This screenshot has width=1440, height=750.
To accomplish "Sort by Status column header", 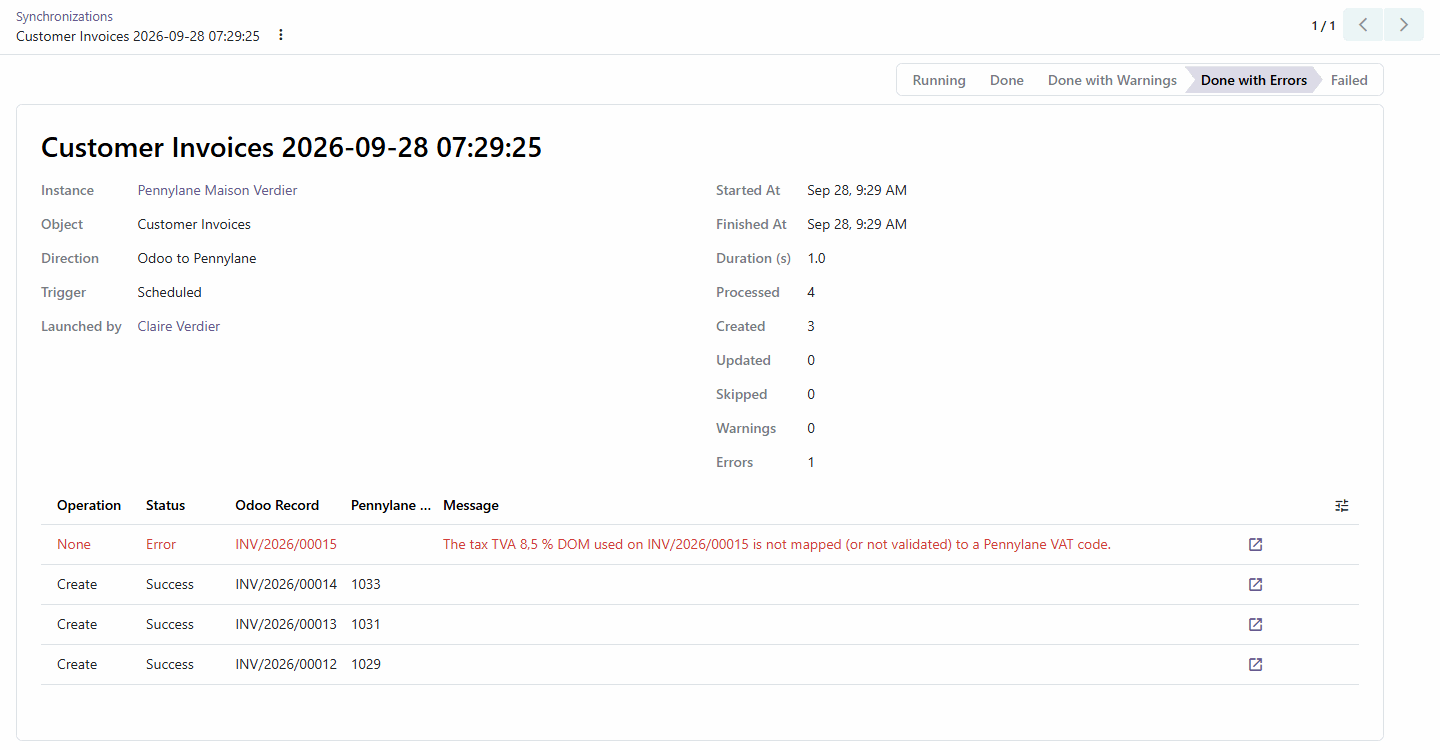I will 165,505.
